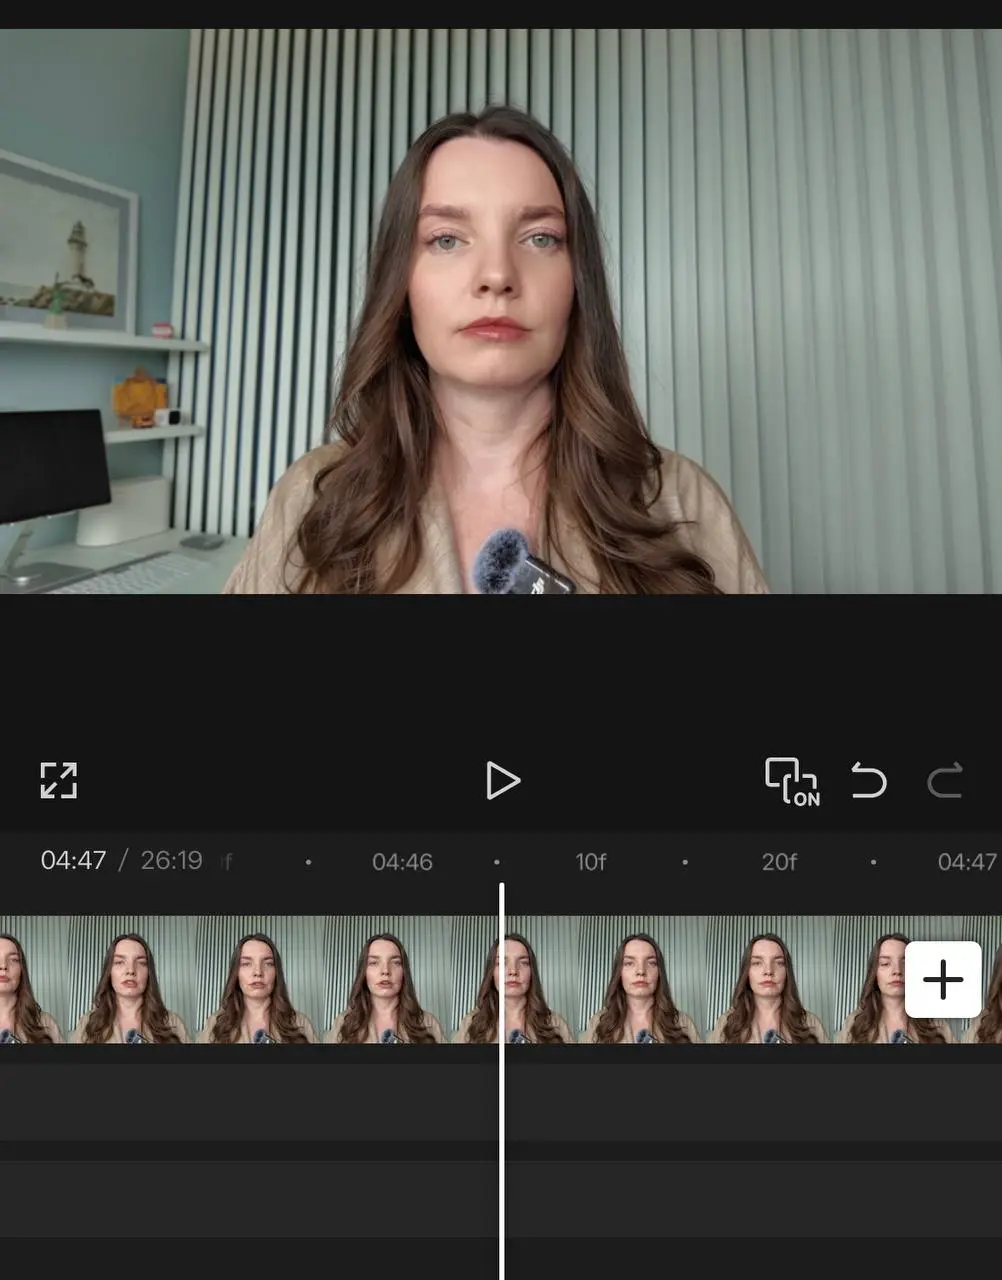Screen dimensions: 1002x1280
Task: Tap the video preview area
Action: [x=501, y=311]
